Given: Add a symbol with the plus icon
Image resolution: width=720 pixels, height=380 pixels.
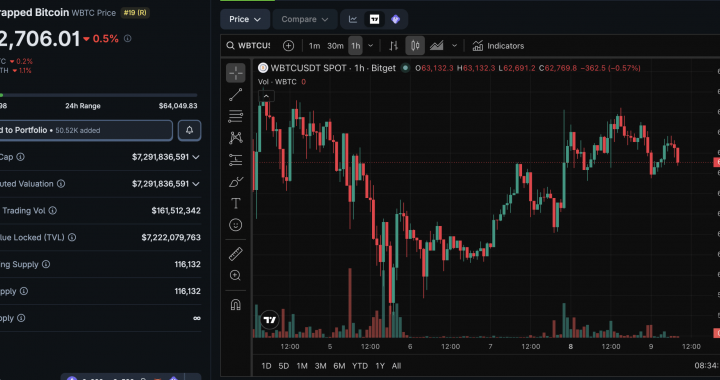Looking at the screenshot, I should tap(288, 46).
